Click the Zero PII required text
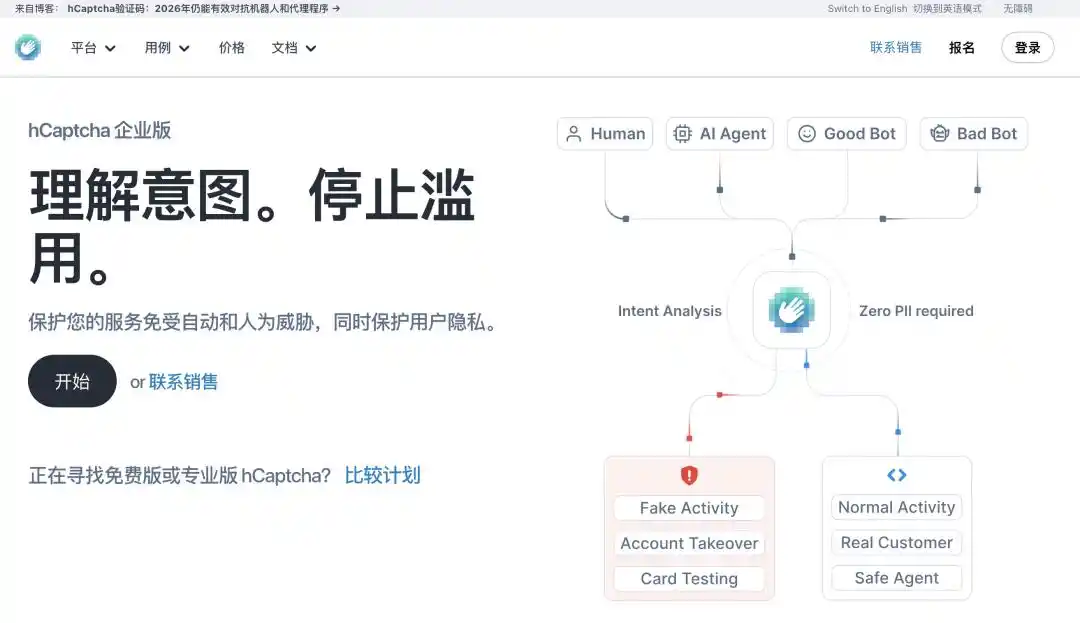 coord(916,310)
